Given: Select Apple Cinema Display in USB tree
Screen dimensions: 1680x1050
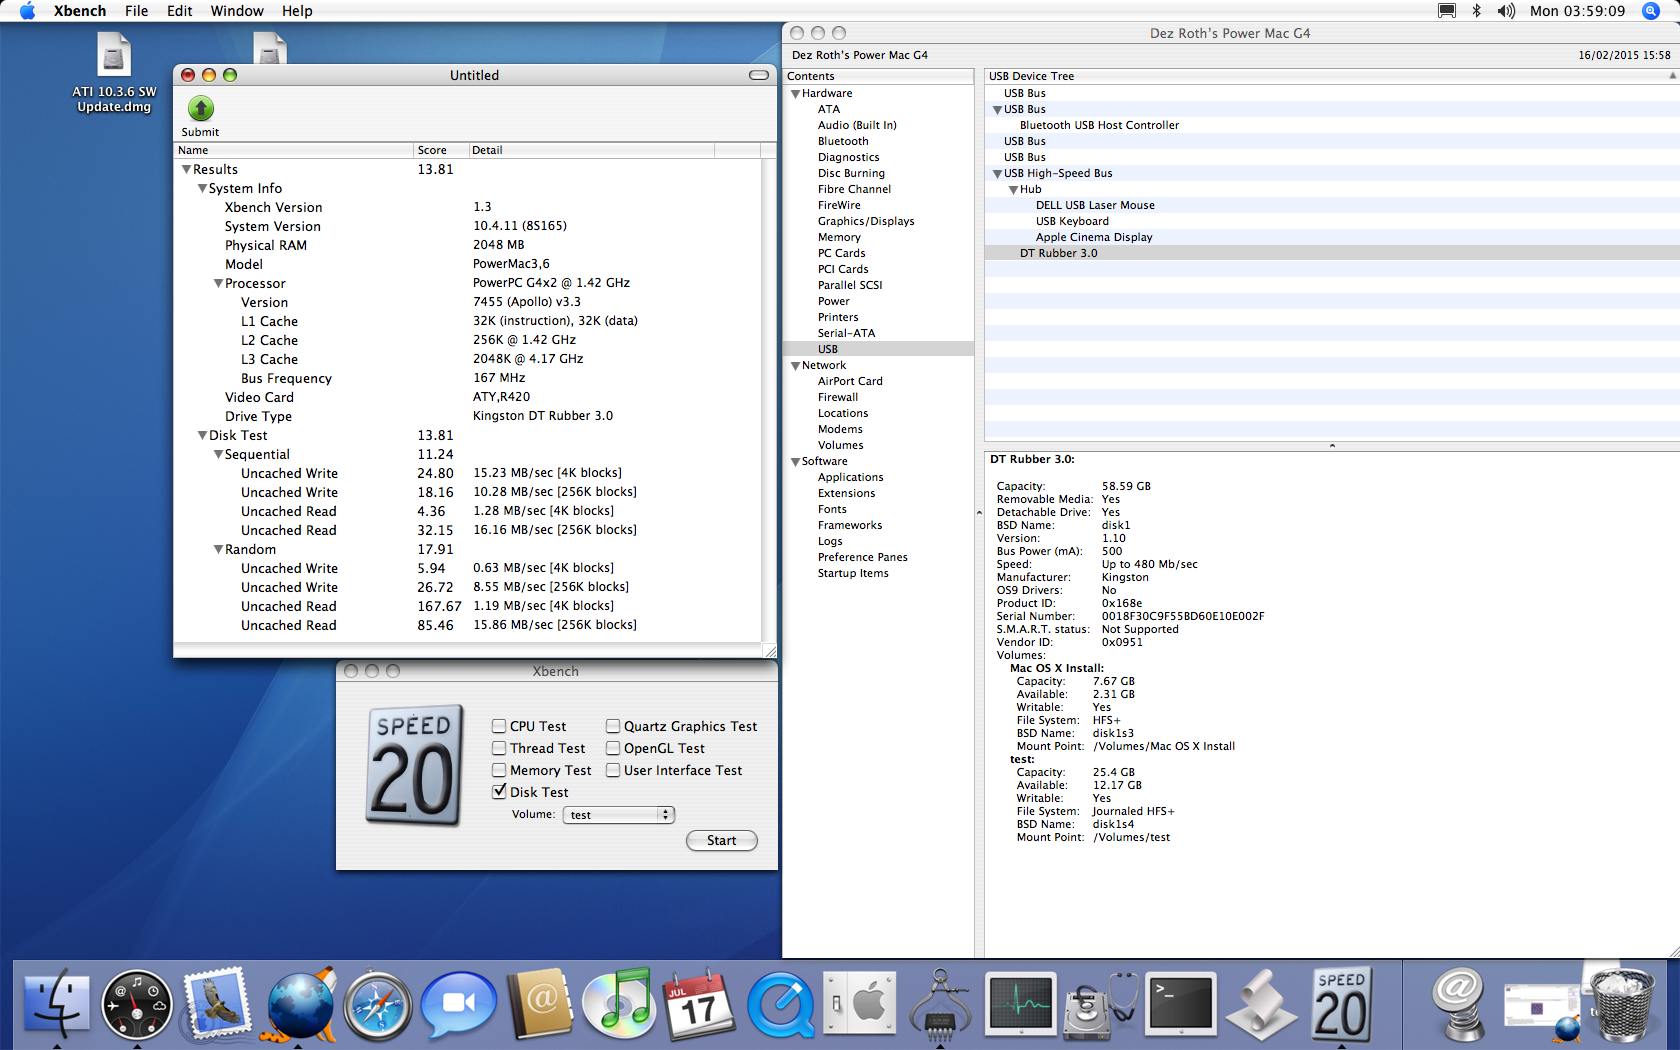Looking at the screenshot, I should pos(1094,237).
